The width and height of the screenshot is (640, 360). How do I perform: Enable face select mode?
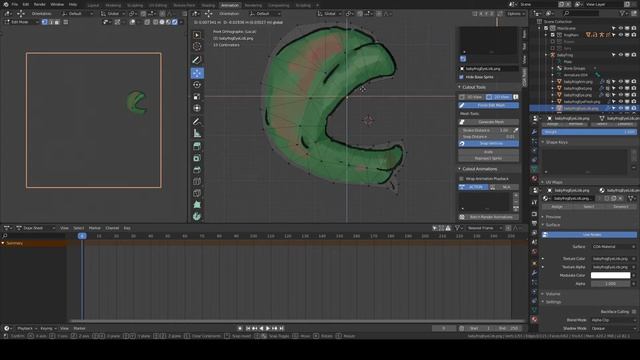click(x=57, y=22)
